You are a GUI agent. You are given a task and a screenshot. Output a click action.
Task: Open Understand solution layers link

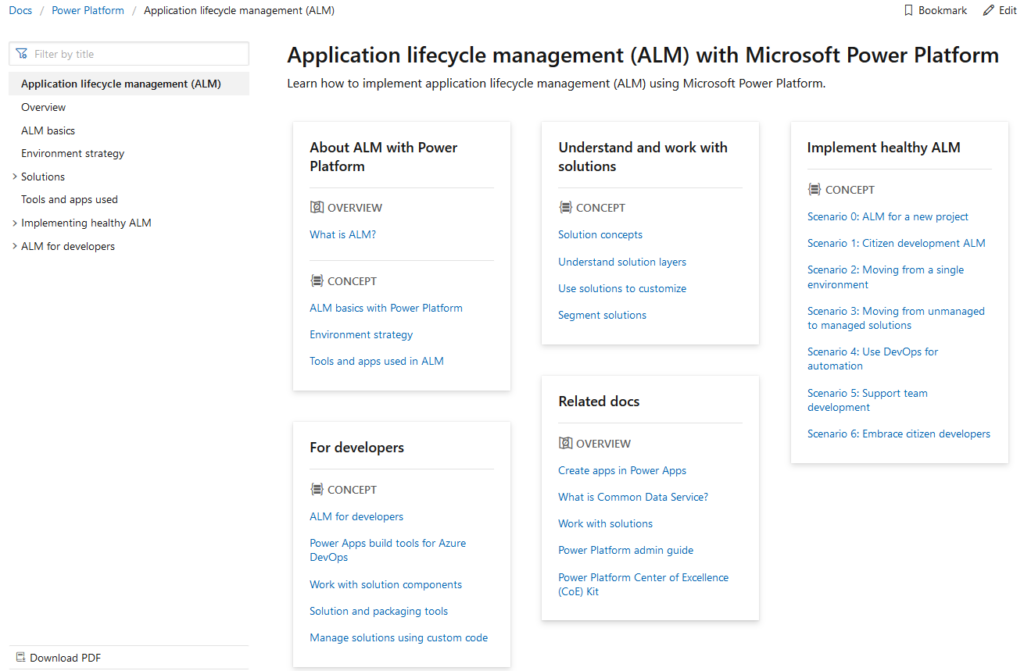pyautogui.click(x=622, y=262)
